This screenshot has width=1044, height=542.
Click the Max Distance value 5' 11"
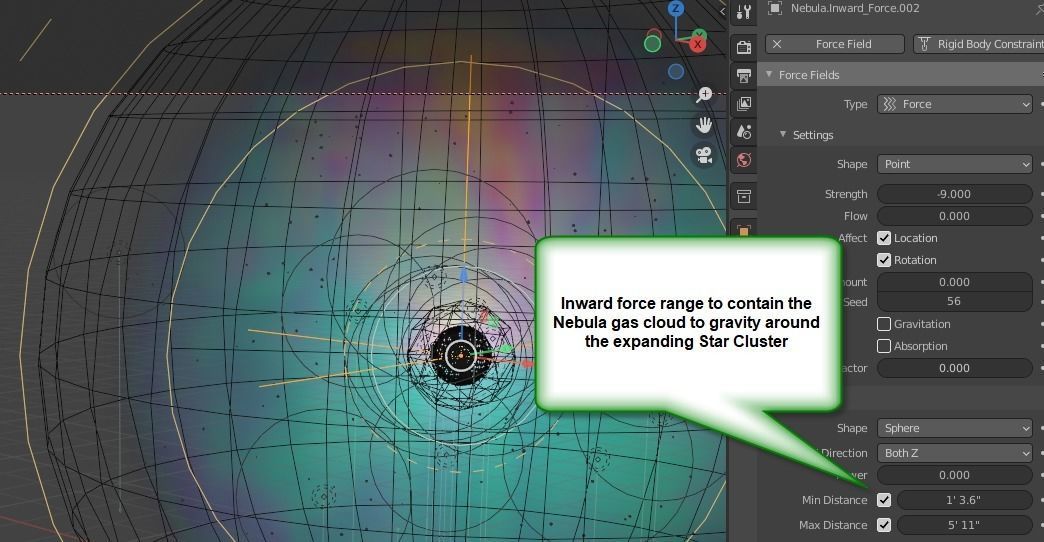click(964, 525)
